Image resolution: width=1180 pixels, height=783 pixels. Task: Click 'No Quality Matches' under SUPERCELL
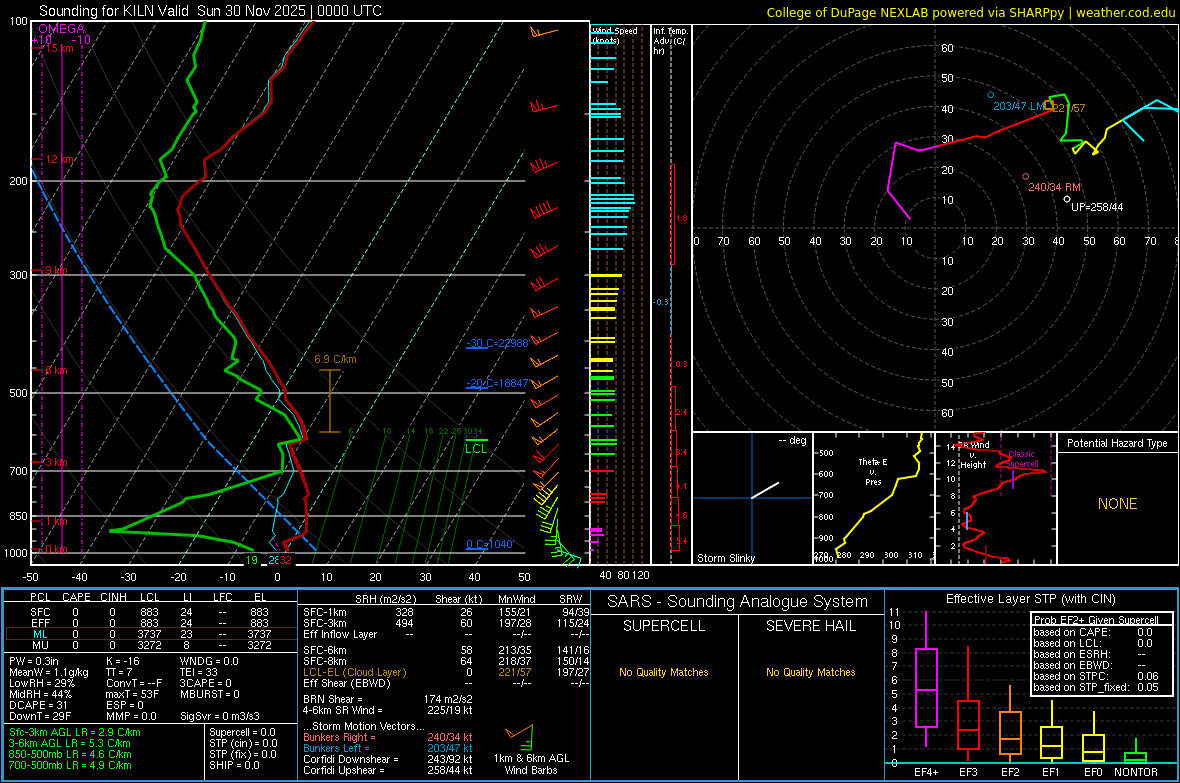pos(664,672)
